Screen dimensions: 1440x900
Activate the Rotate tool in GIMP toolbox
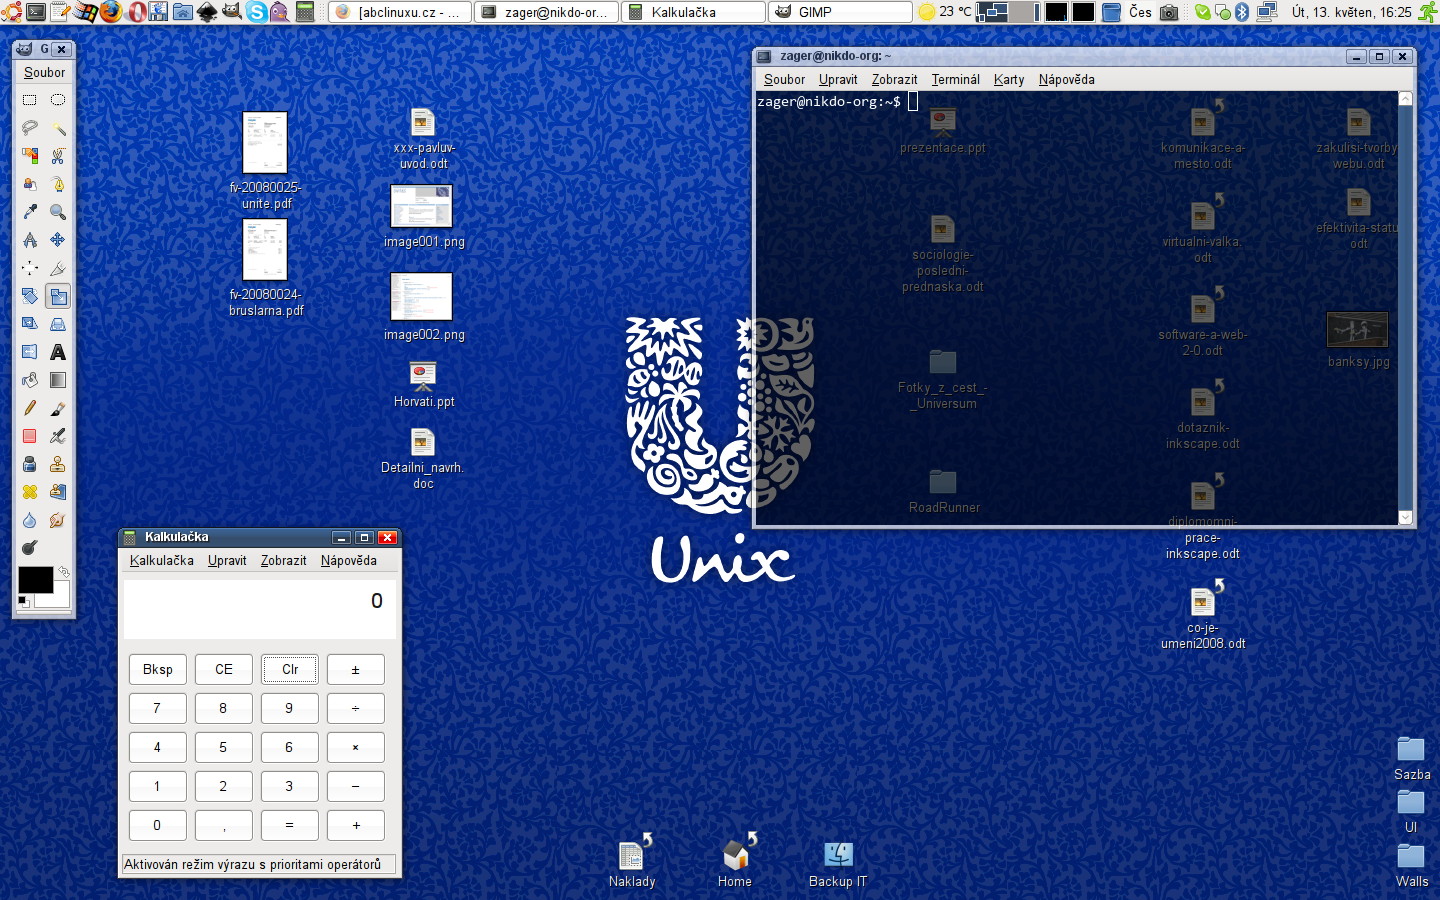[x=30, y=296]
